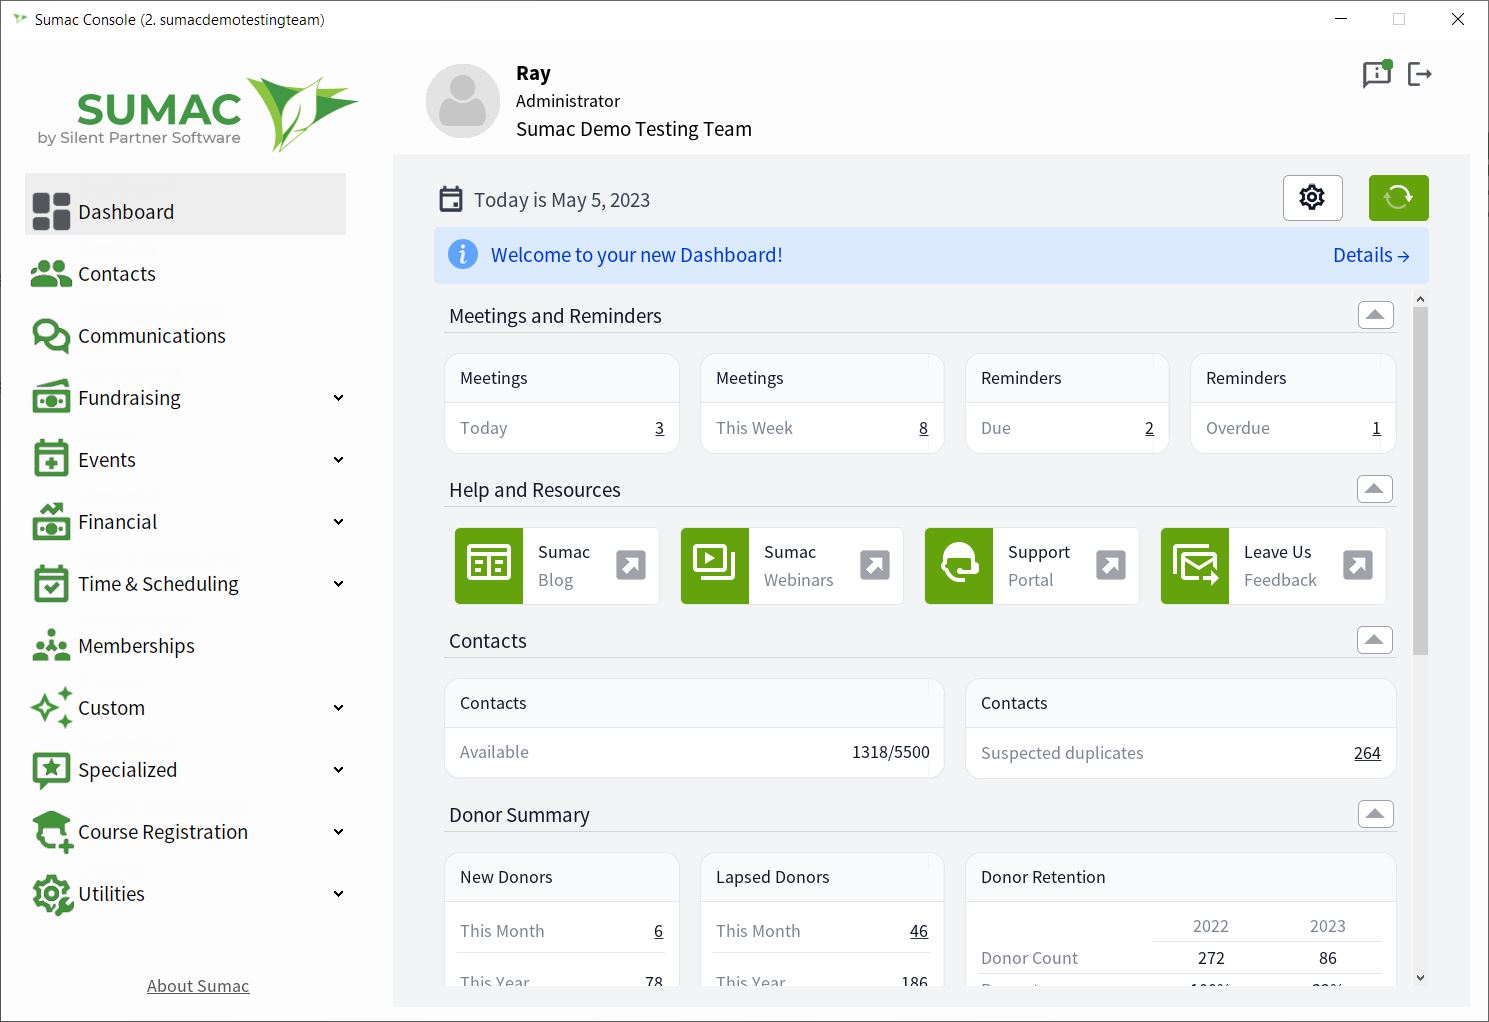Screen dimensions: 1489x1022
Task: Expand the Fundraising submenu arrow
Action: point(339,398)
